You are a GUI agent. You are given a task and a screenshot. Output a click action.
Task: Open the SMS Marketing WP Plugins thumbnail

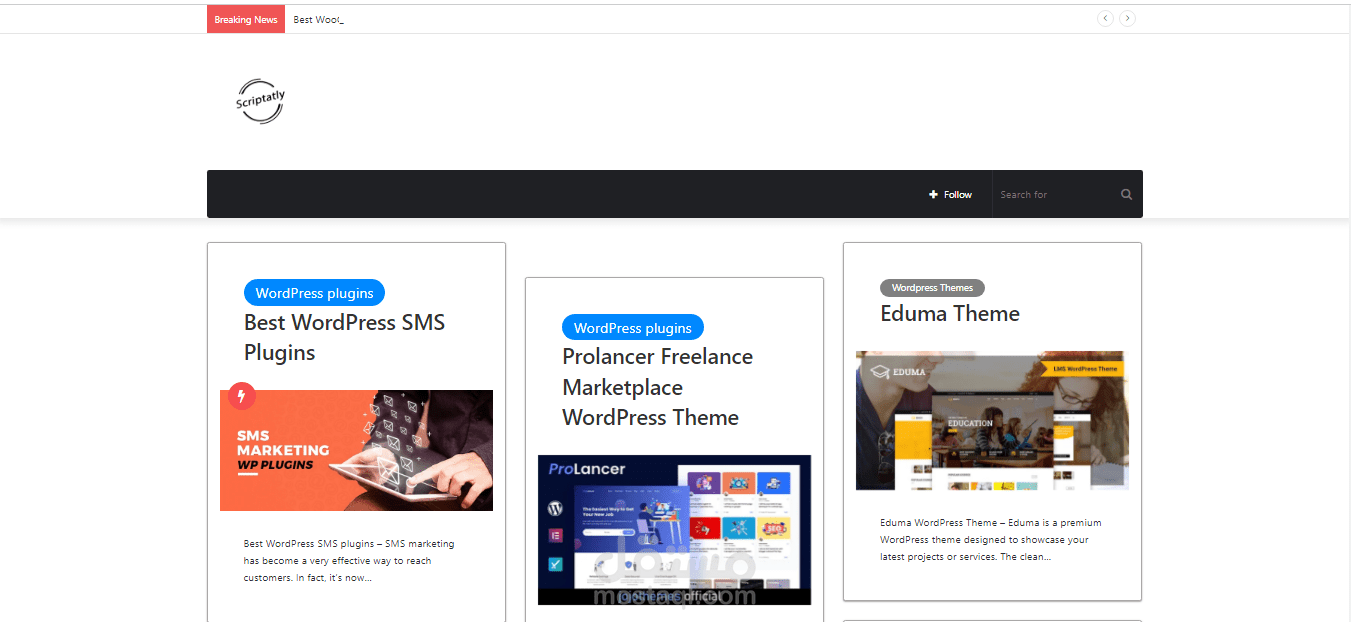tap(356, 450)
